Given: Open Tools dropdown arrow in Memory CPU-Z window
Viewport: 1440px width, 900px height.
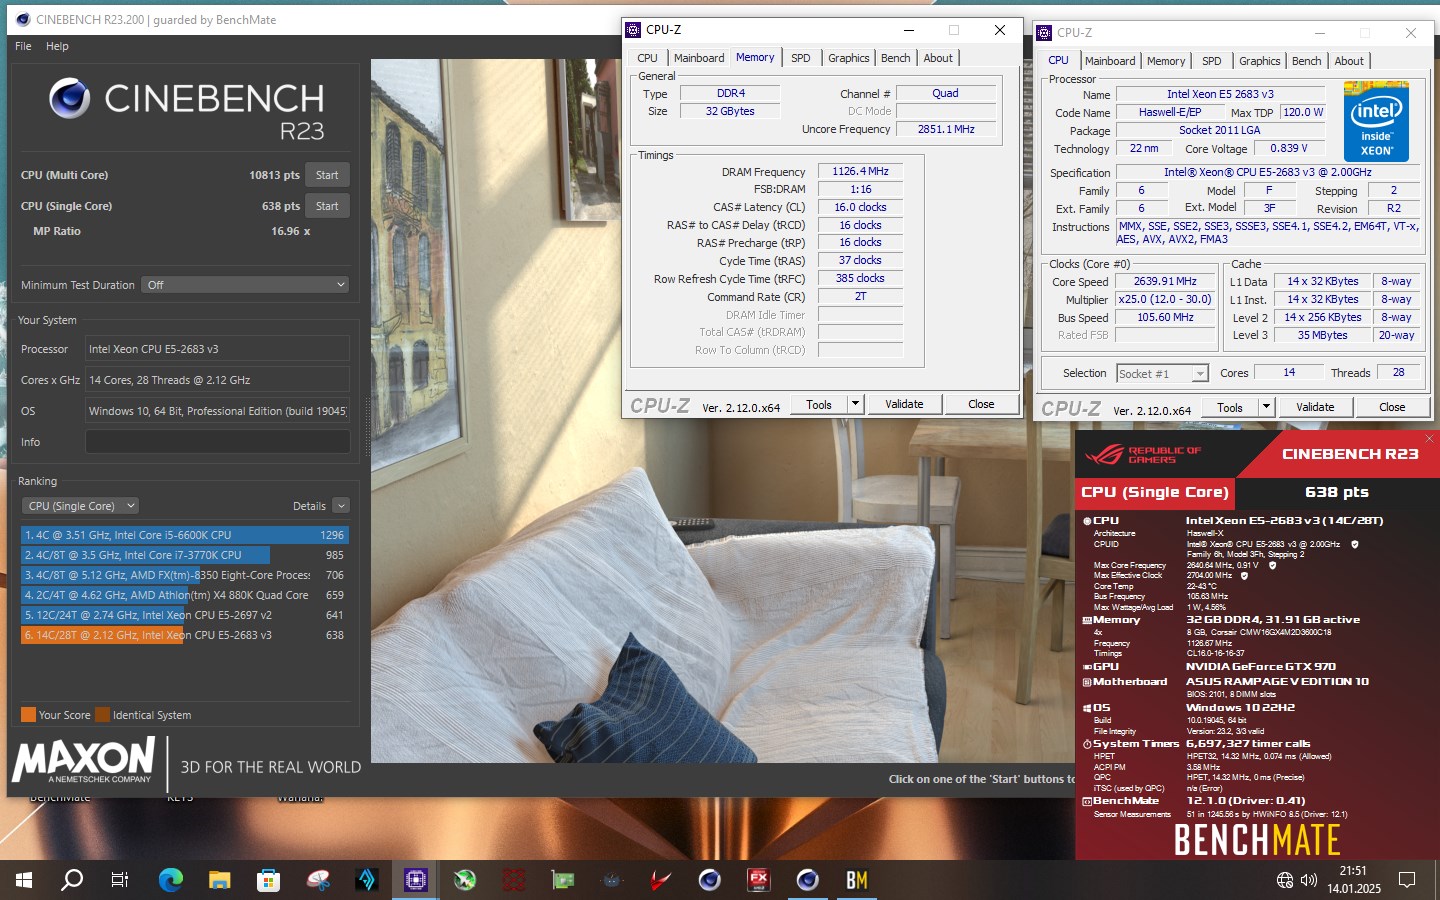Looking at the screenshot, I should click(855, 405).
